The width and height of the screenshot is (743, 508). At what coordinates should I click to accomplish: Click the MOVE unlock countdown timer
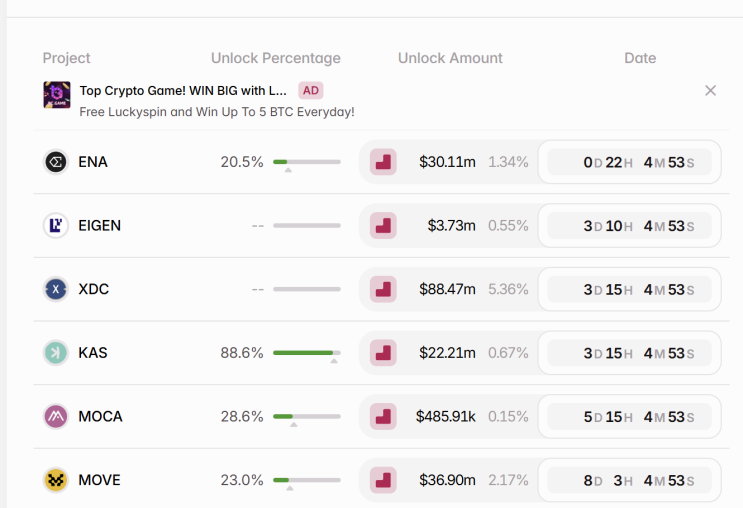[x=630, y=480]
